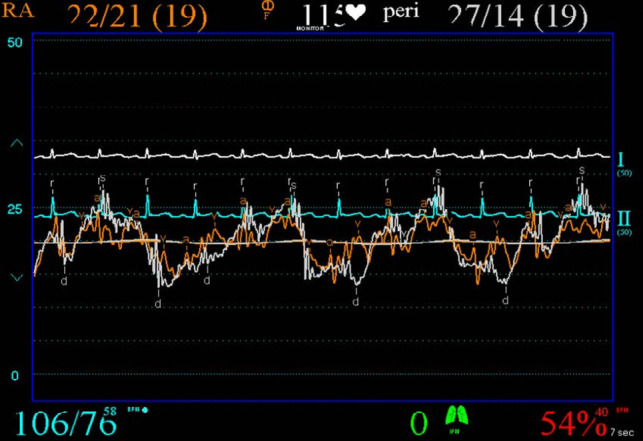Click the 50 scale value on axis
Image resolution: width=643 pixels, height=441 pixels.
pos(15,42)
